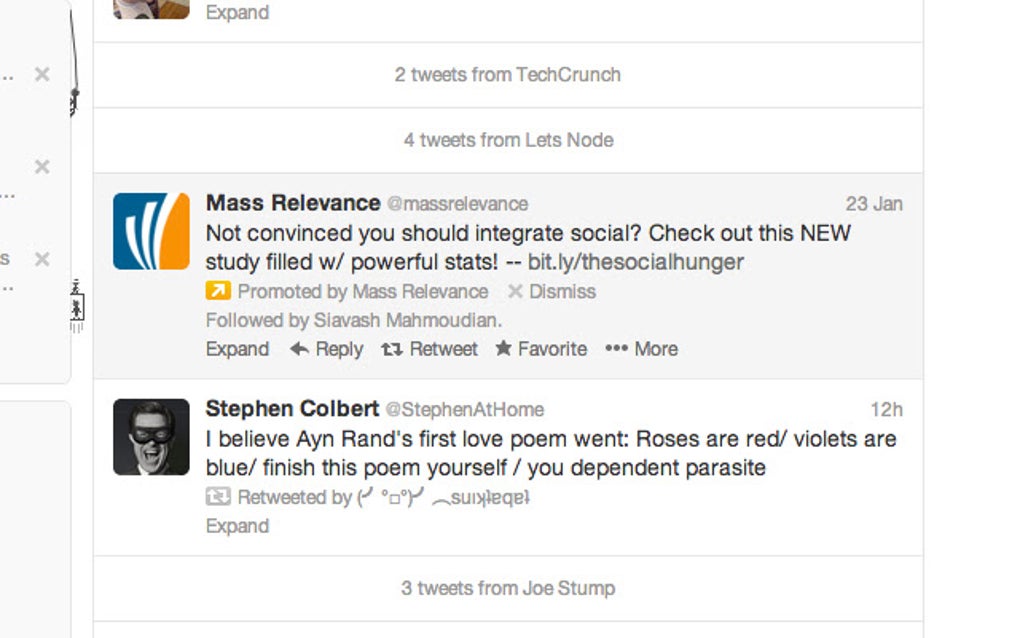Click the 23 Jan timestamp
This screenshot has height=638, width=1020.
873,204
